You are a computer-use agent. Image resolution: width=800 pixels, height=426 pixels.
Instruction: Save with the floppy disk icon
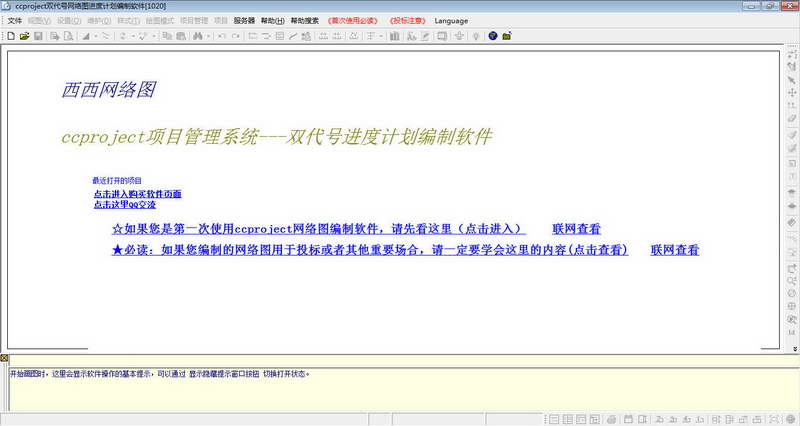click(x=38, y=36)
